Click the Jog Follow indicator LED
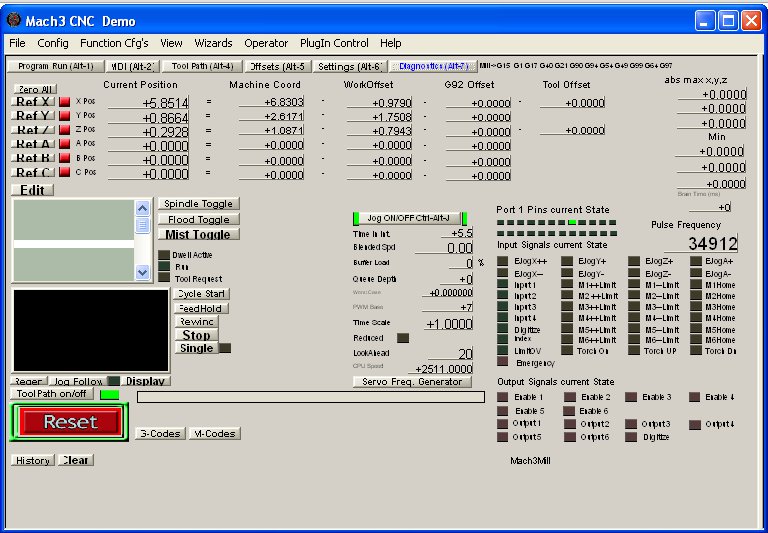Image resolution: width=768 pixels, height=533 pixels. pyautogui.click(x=114, y=381)
